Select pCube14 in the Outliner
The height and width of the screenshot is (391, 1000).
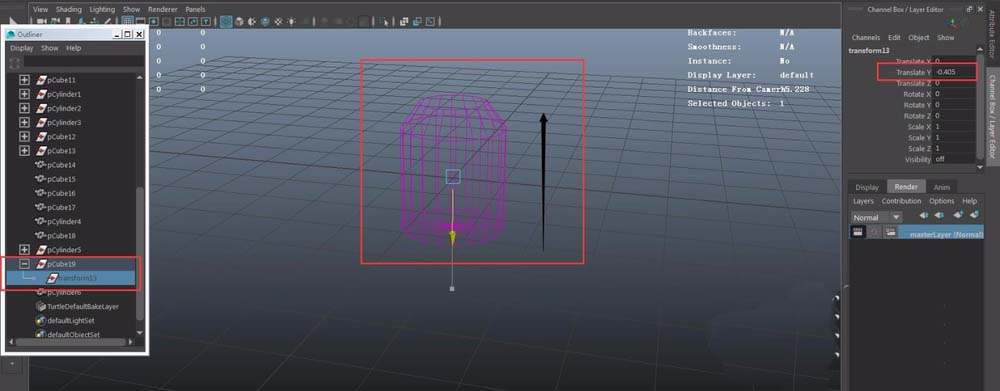tap(61, 165)
